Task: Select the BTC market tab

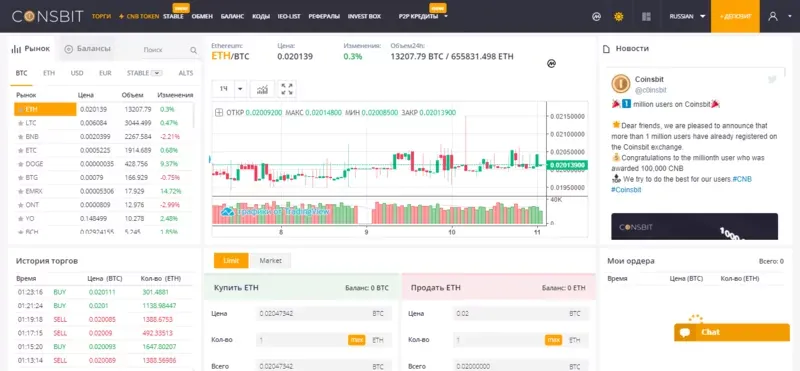Action: click(21, 73)
